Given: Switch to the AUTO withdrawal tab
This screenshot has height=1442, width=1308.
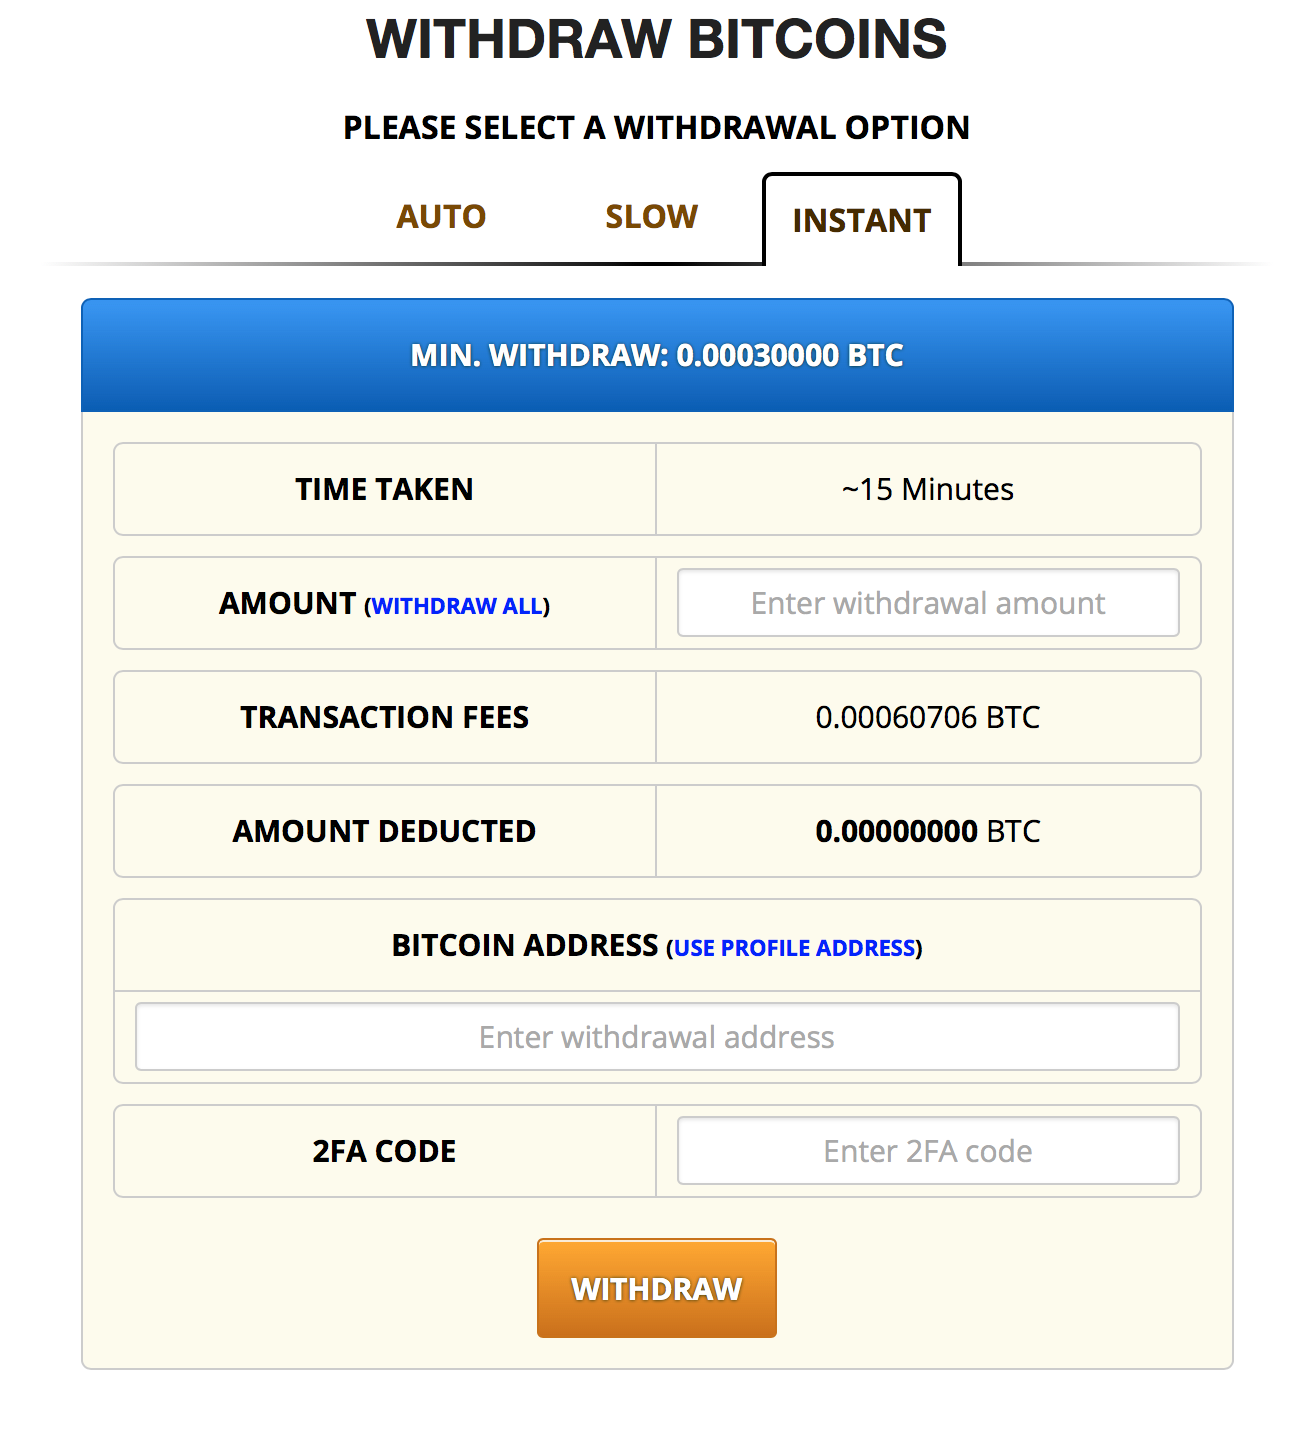Looking at the screenshot, I should click(x=441, y=217).
